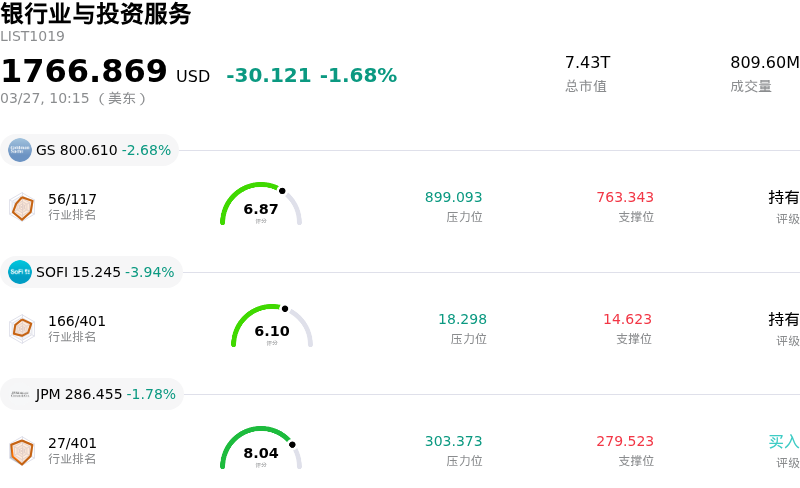This screenshot has width=800, height=488.
Task: Click the JPM 8.04 score gauge
Action: (x=261, y=450)
